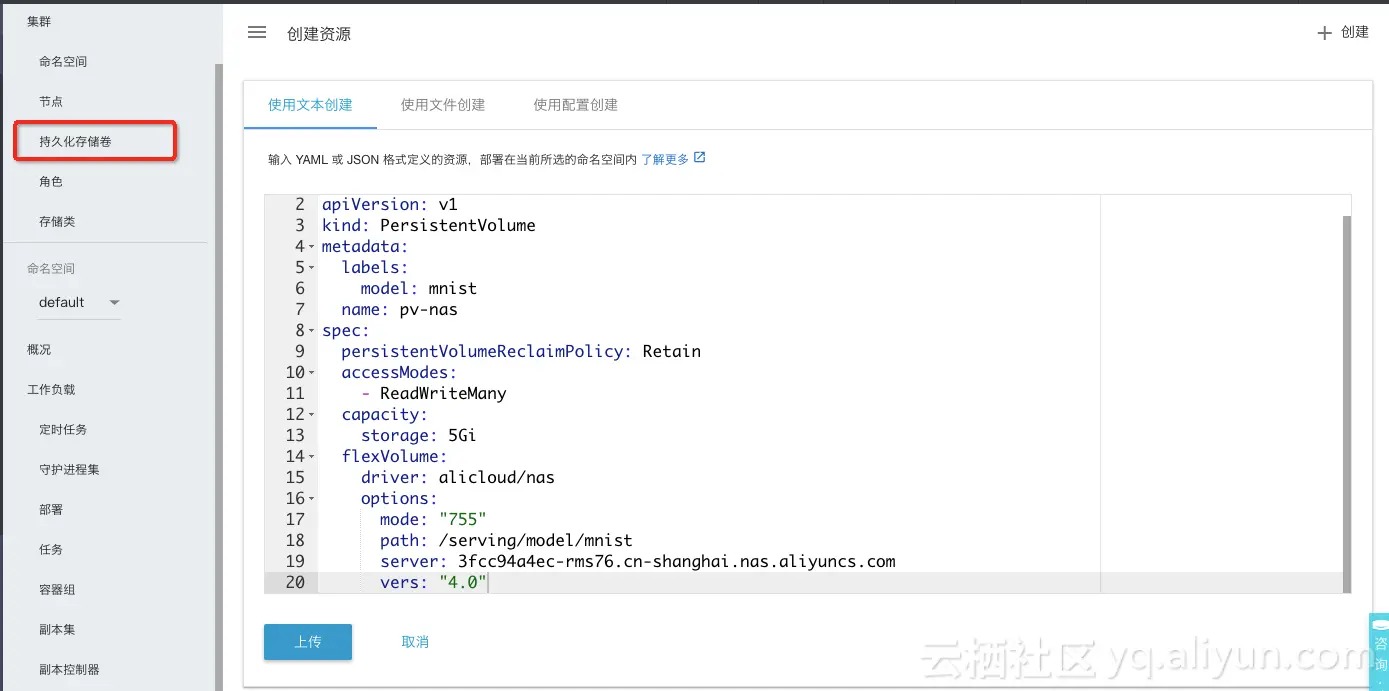
Task: Collapse capacity fold at line 12
Action: (x=311, y=415)
